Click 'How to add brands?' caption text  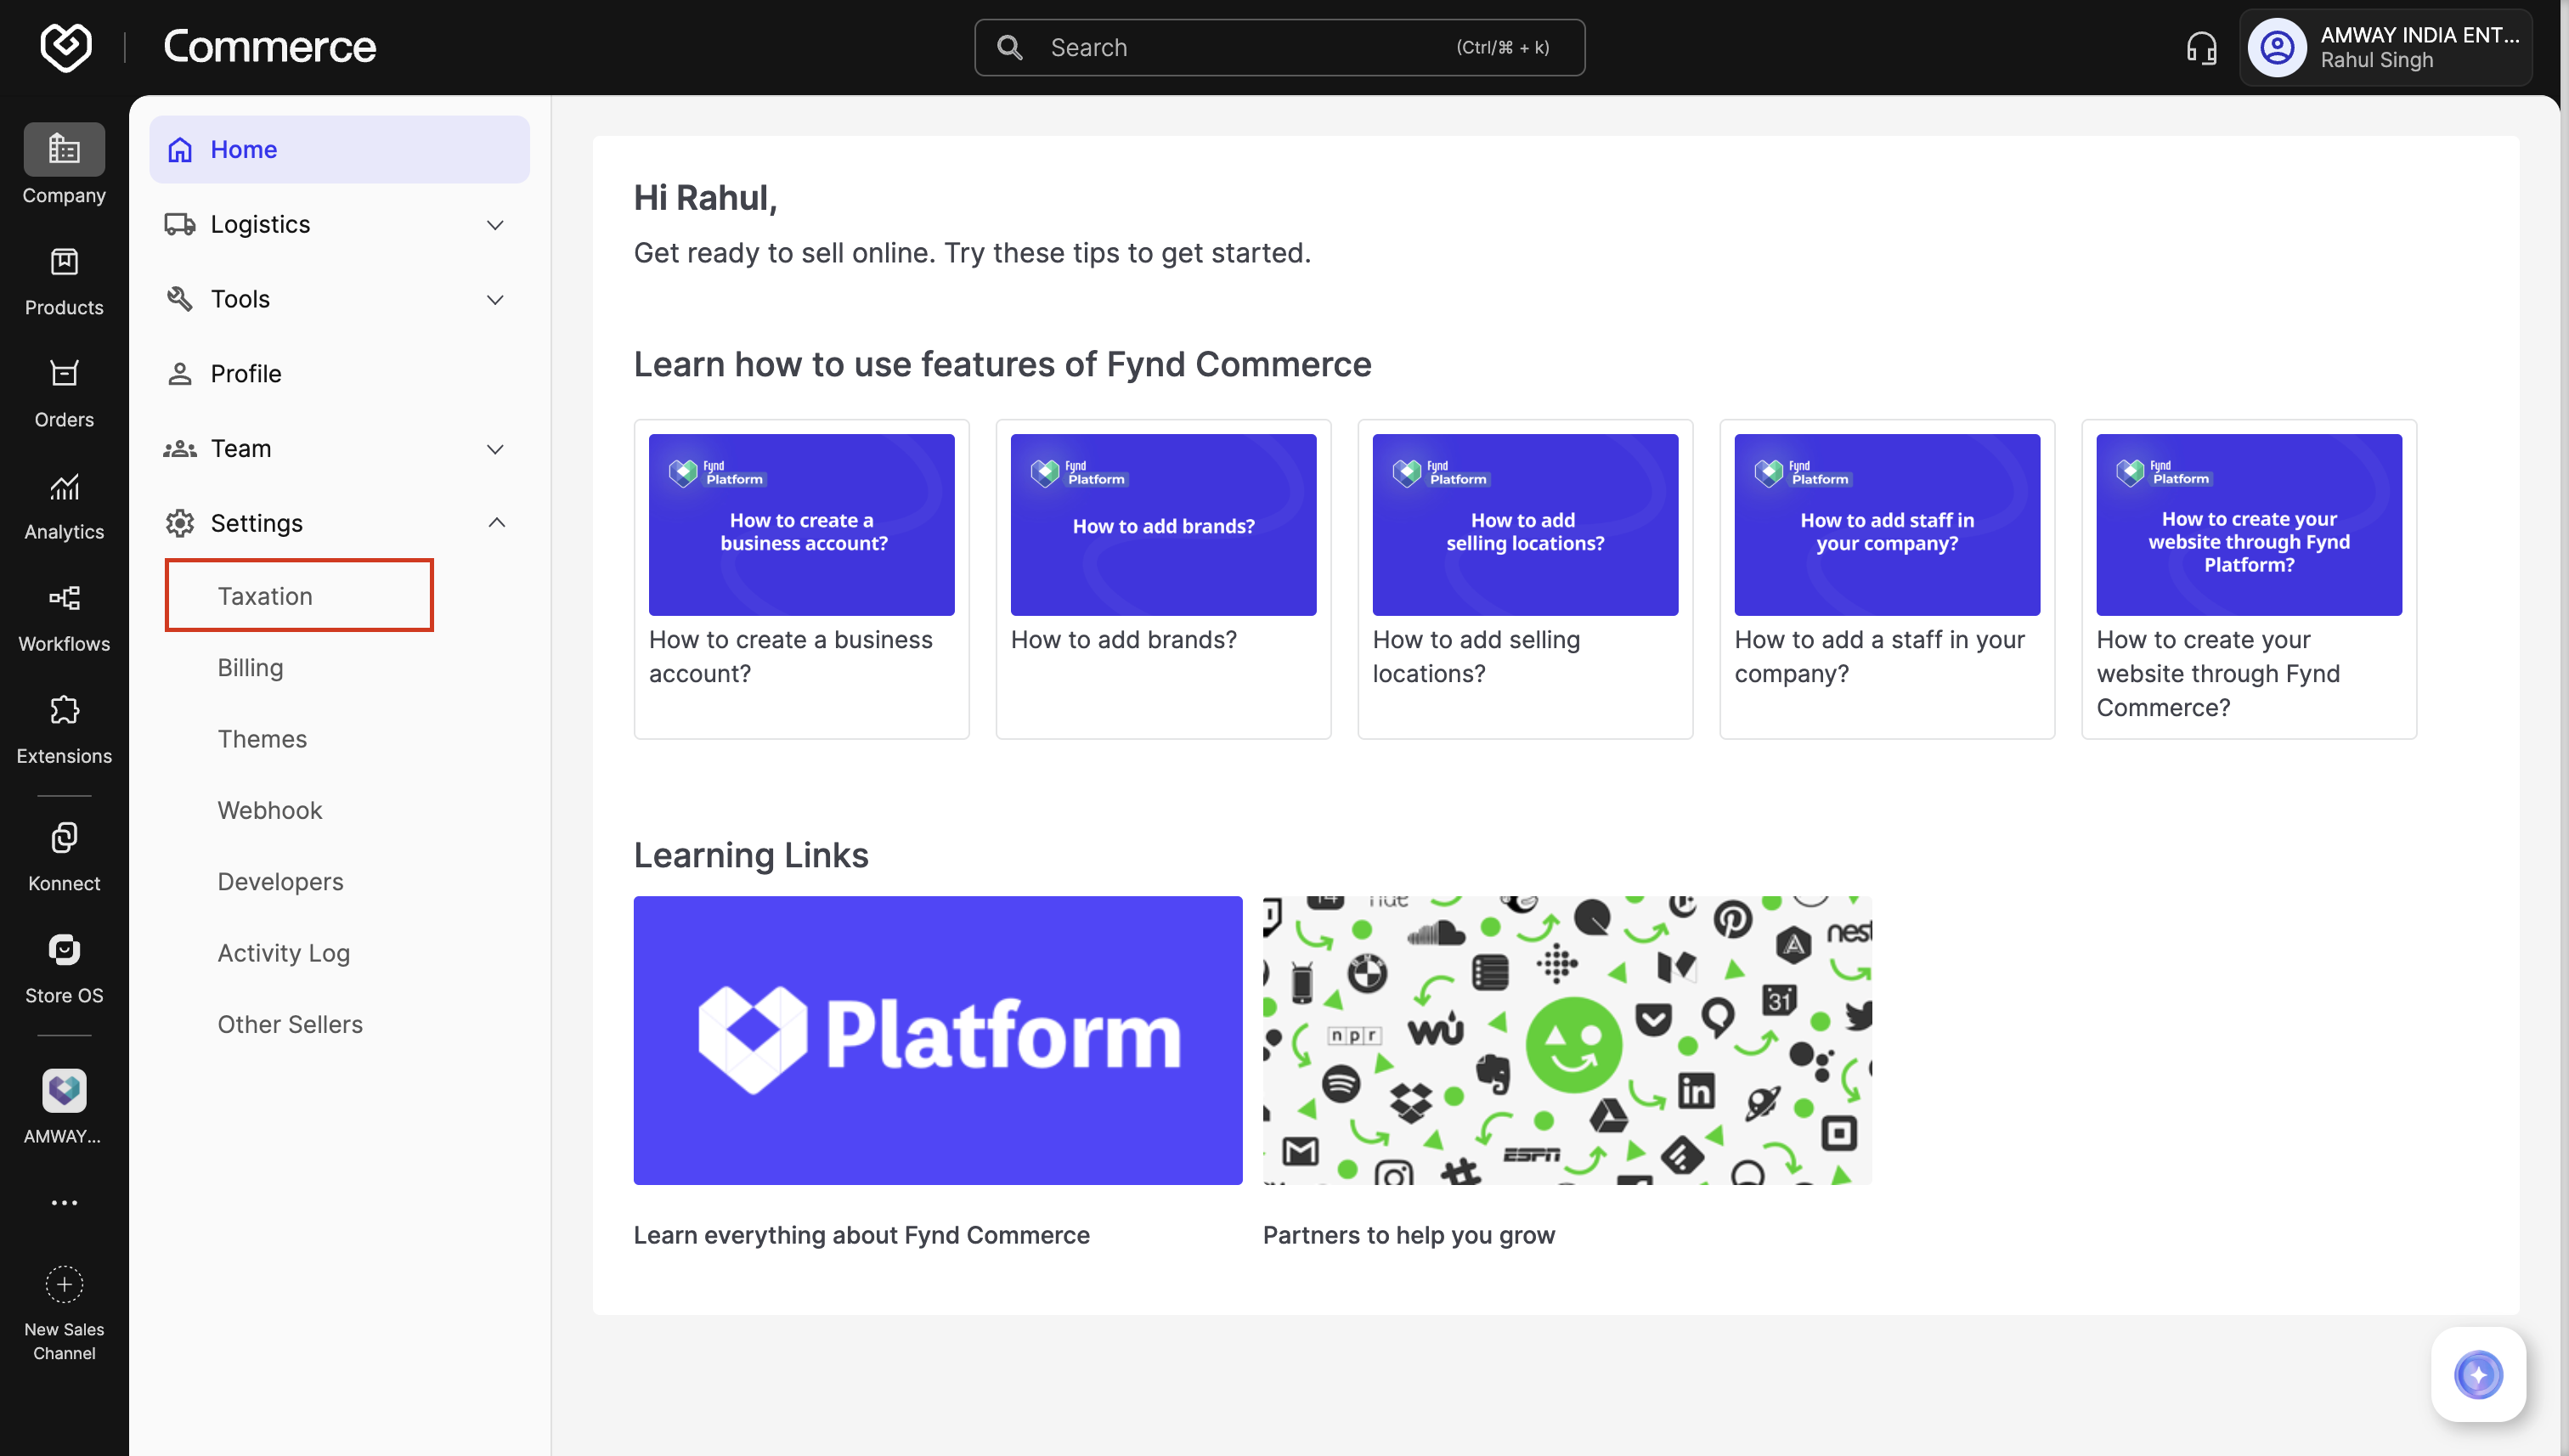click(1123, 639)
